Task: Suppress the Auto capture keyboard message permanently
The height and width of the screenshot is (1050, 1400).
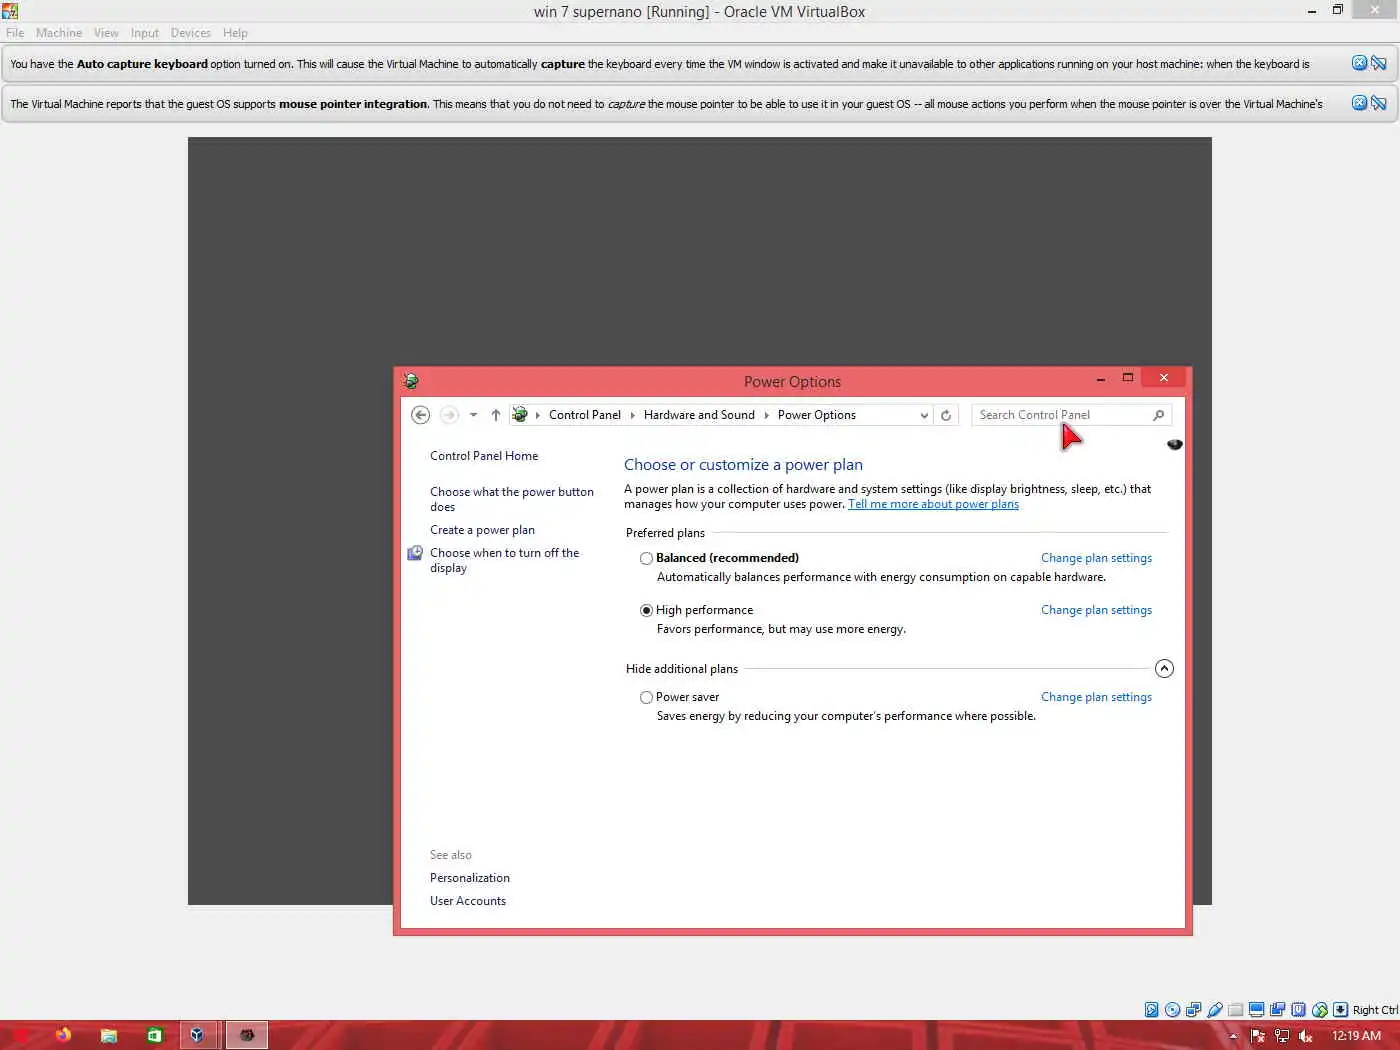Action: (x=1379, y=63)
